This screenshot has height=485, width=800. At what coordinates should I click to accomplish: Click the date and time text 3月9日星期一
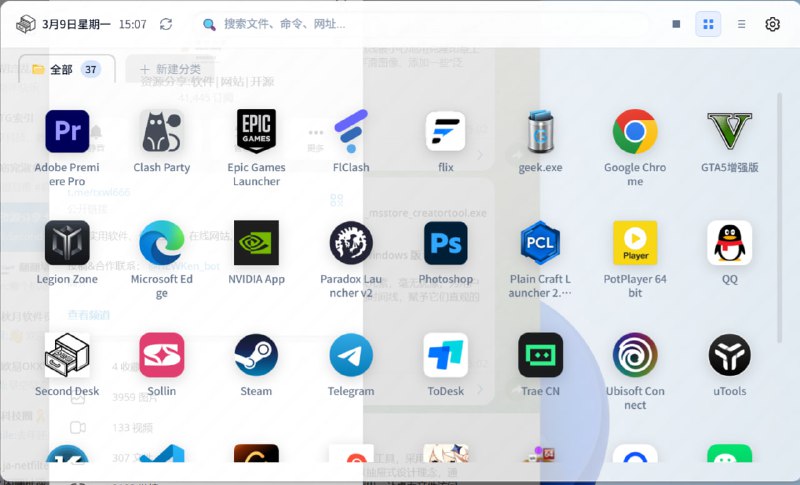coord(76,24)
